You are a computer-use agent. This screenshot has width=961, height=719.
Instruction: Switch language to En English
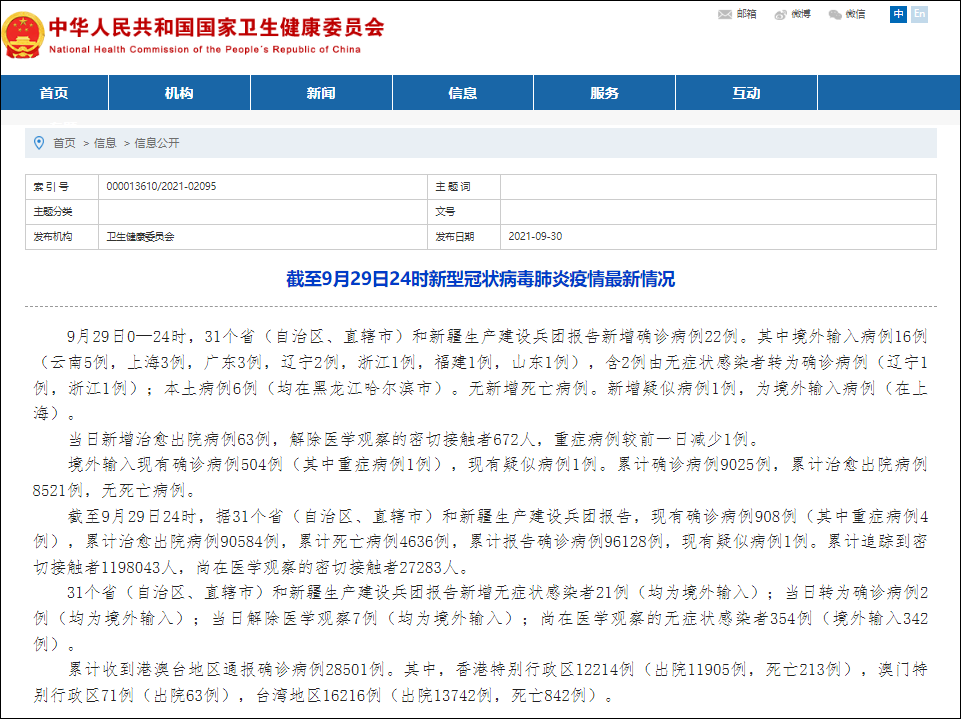(x=919, y=14)
